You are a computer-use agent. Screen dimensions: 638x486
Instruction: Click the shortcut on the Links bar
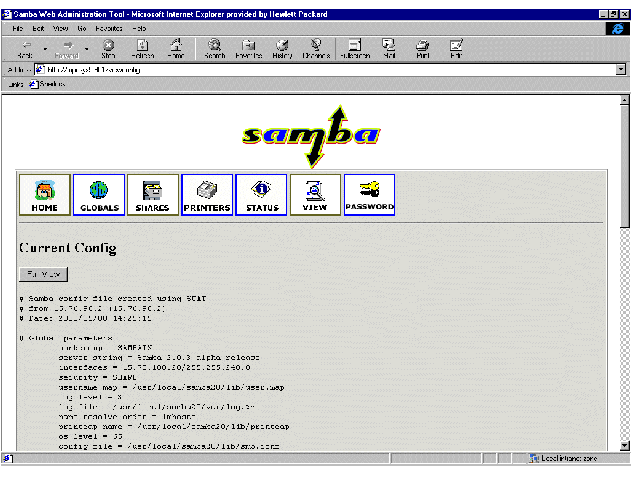48,84
